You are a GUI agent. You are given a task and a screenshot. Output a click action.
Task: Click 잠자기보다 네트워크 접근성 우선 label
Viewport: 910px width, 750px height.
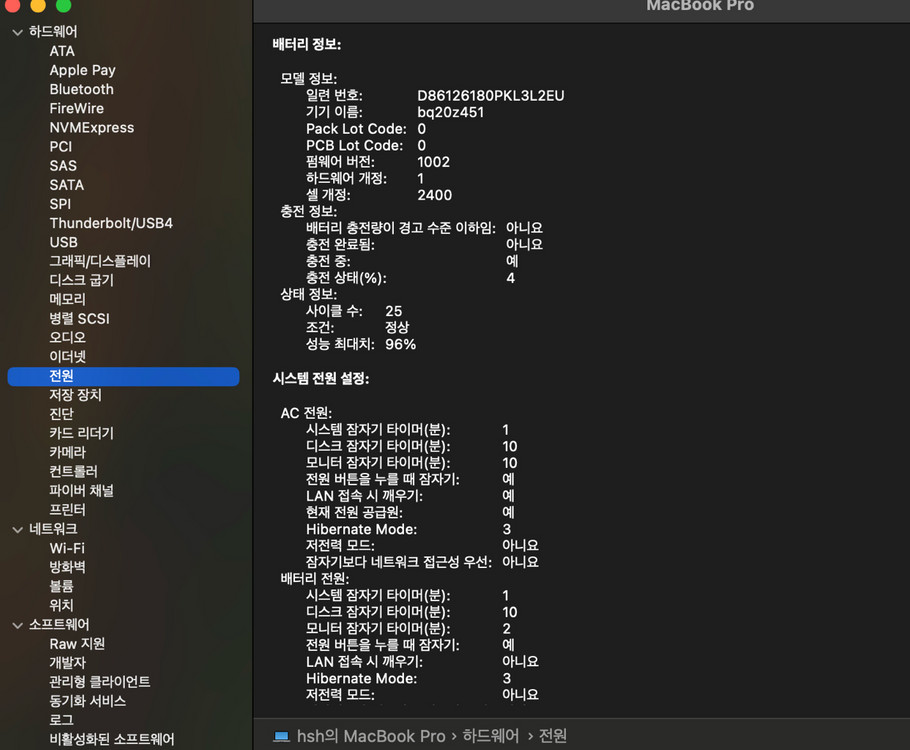click(x=399, y=562)
